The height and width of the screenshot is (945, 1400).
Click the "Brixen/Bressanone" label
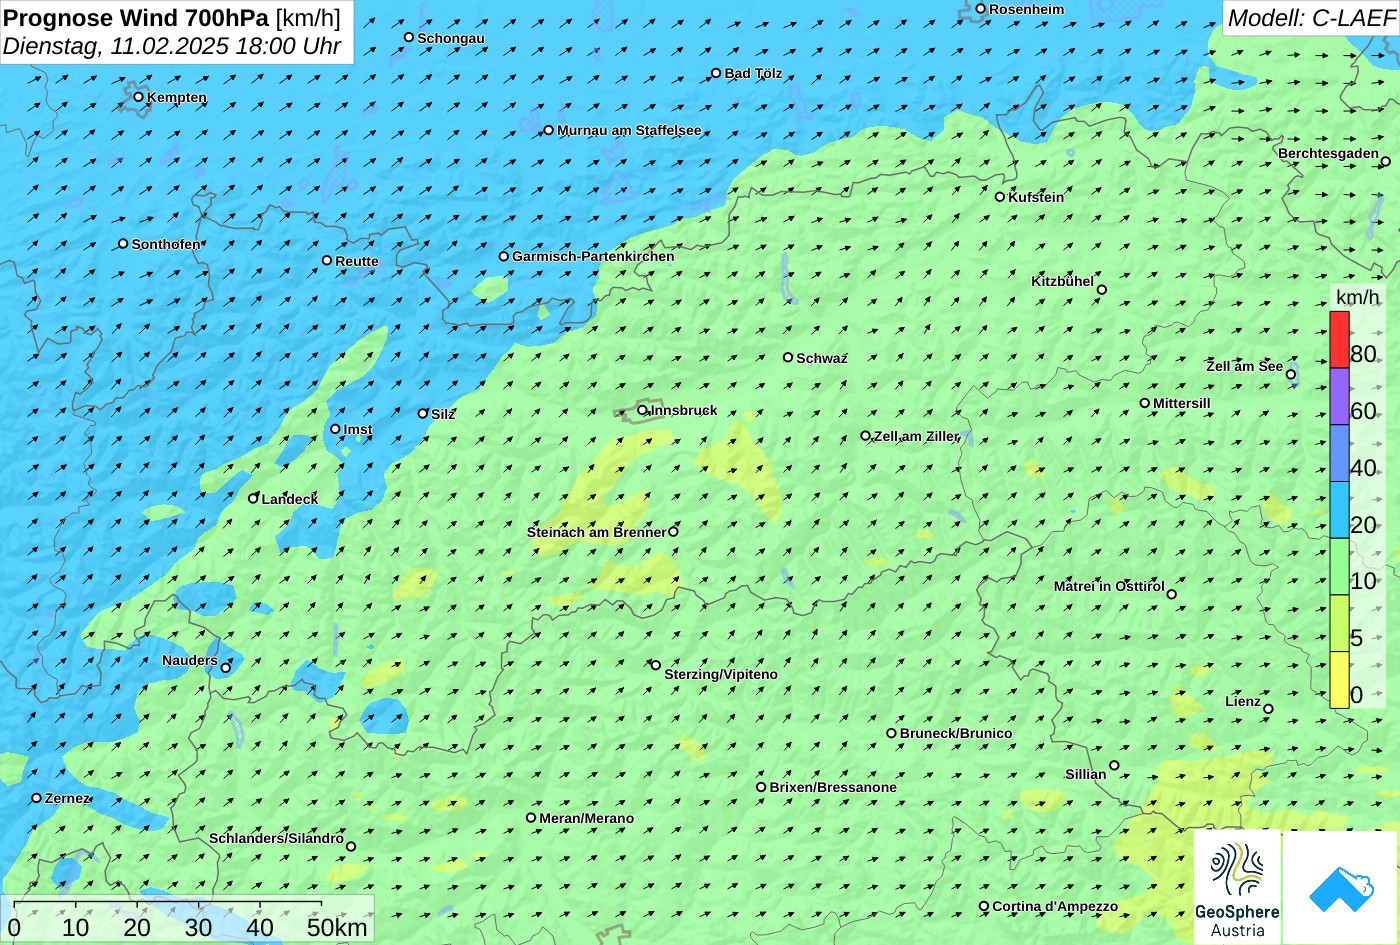pyautogui.click(x=833, y=787)
